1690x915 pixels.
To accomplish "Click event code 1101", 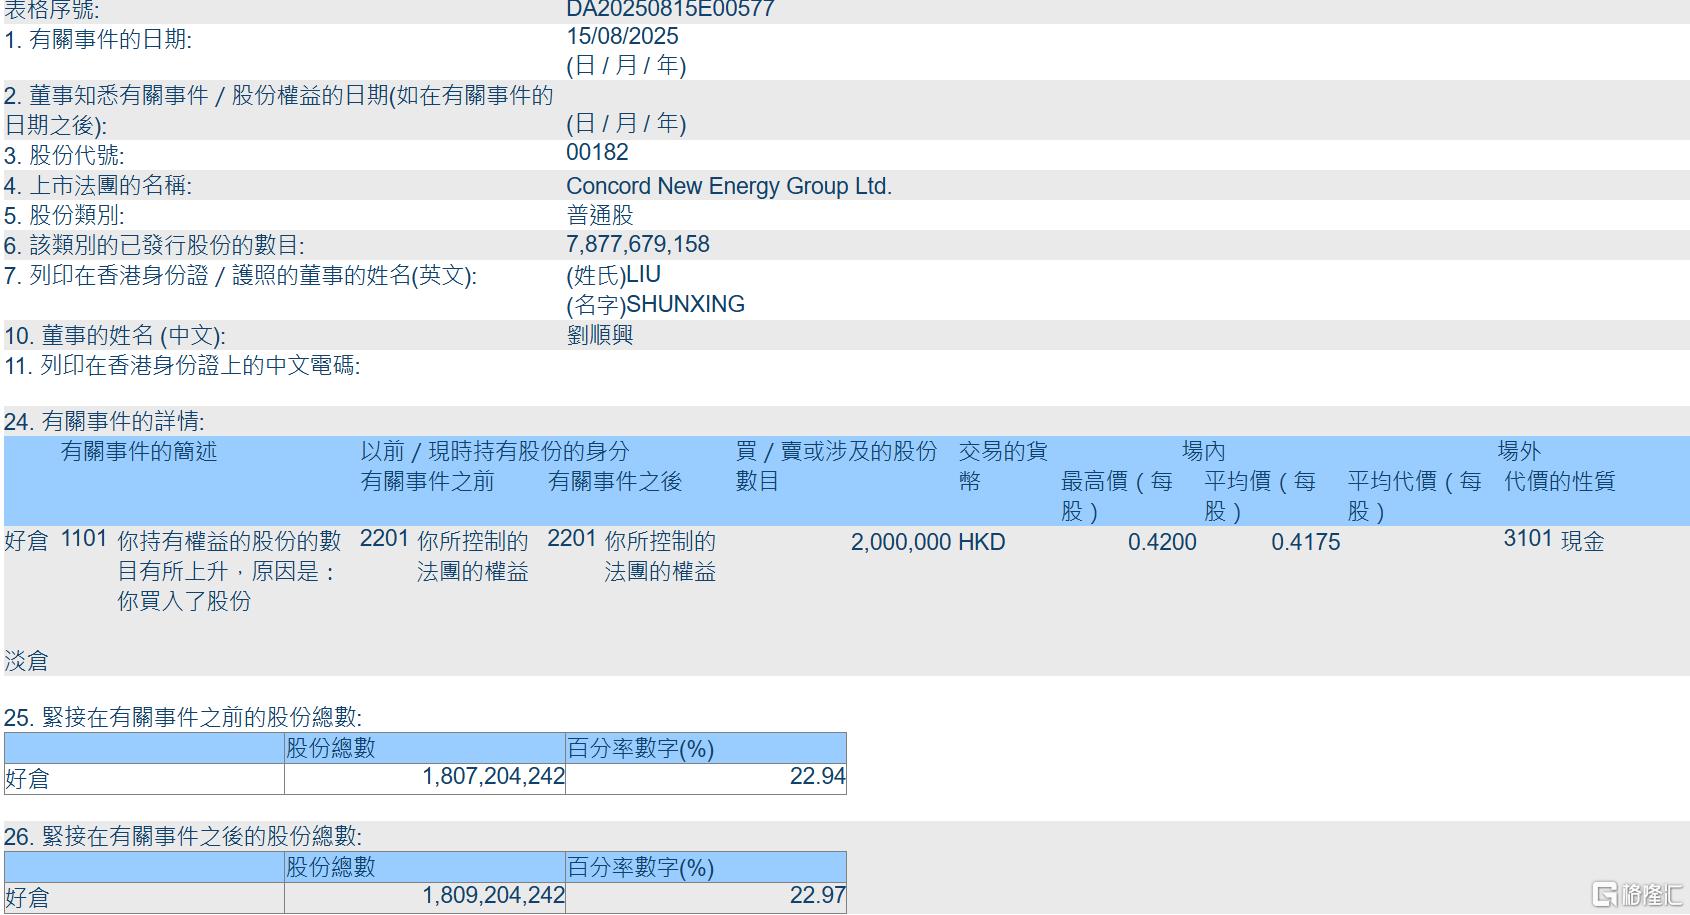I will (84, 539).
